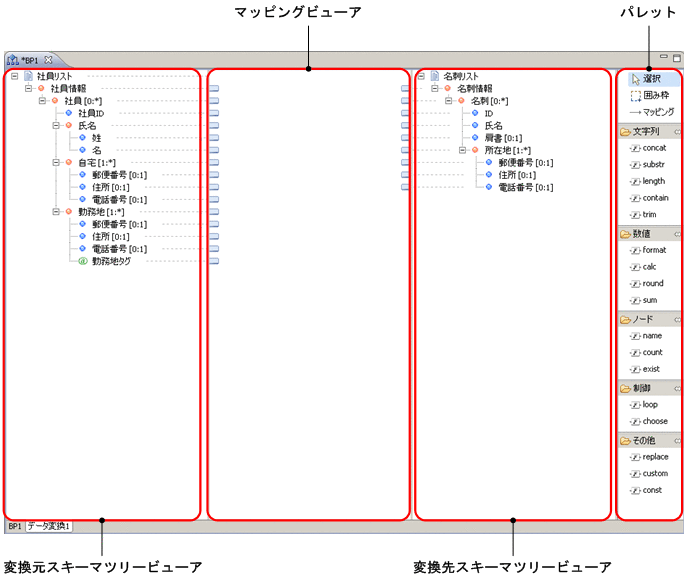Click the 名刺リスト document icon
The width and height of the screenshot is (687, 579).
pos(435,76)
